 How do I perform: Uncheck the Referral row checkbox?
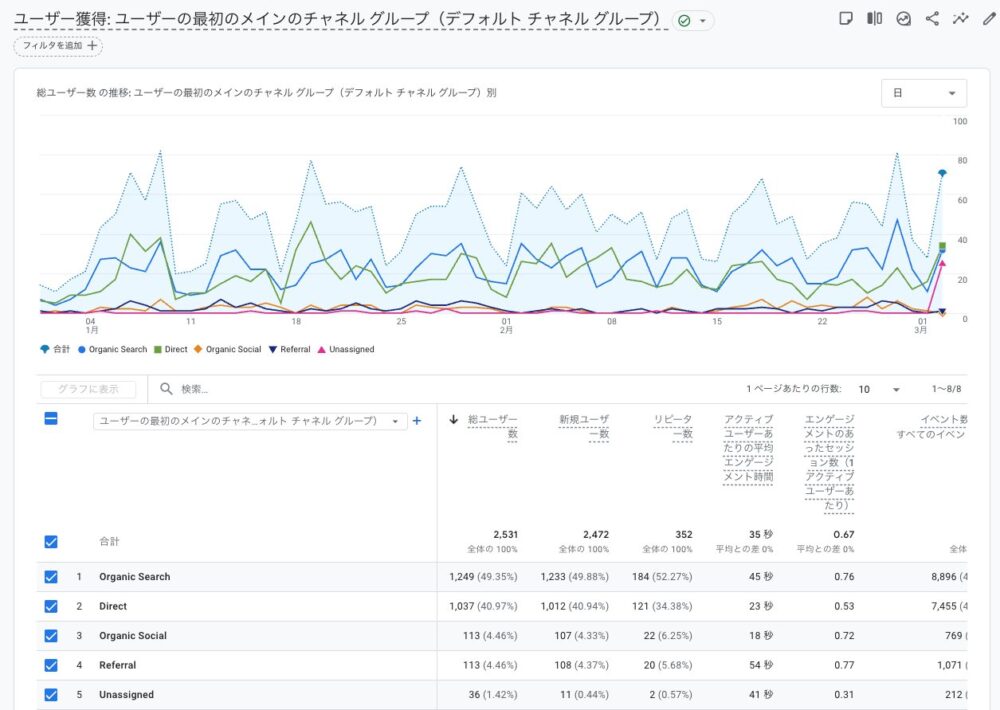click(51, 665)
